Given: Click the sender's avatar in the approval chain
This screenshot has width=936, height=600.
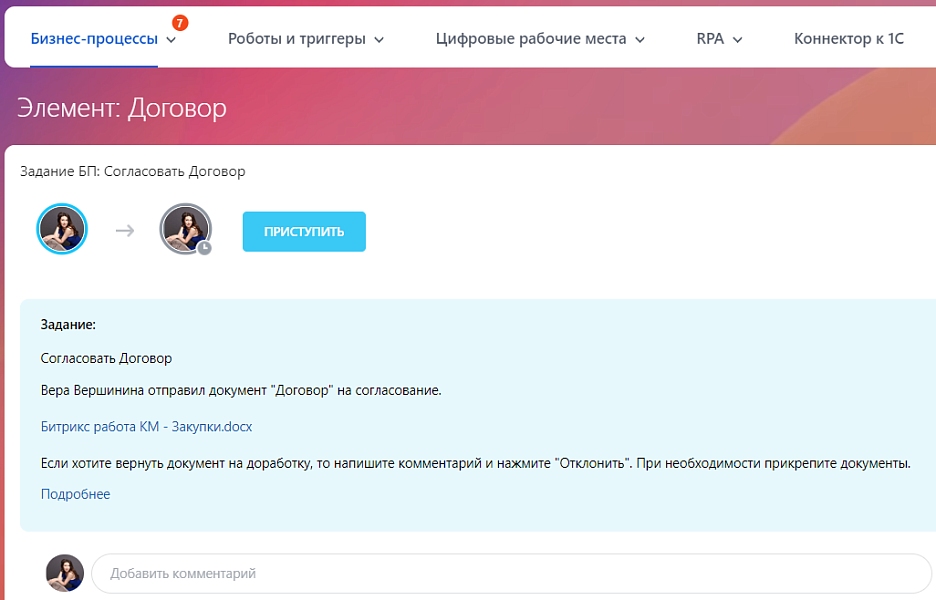Looking at the screenshot, I should [62, 229].
